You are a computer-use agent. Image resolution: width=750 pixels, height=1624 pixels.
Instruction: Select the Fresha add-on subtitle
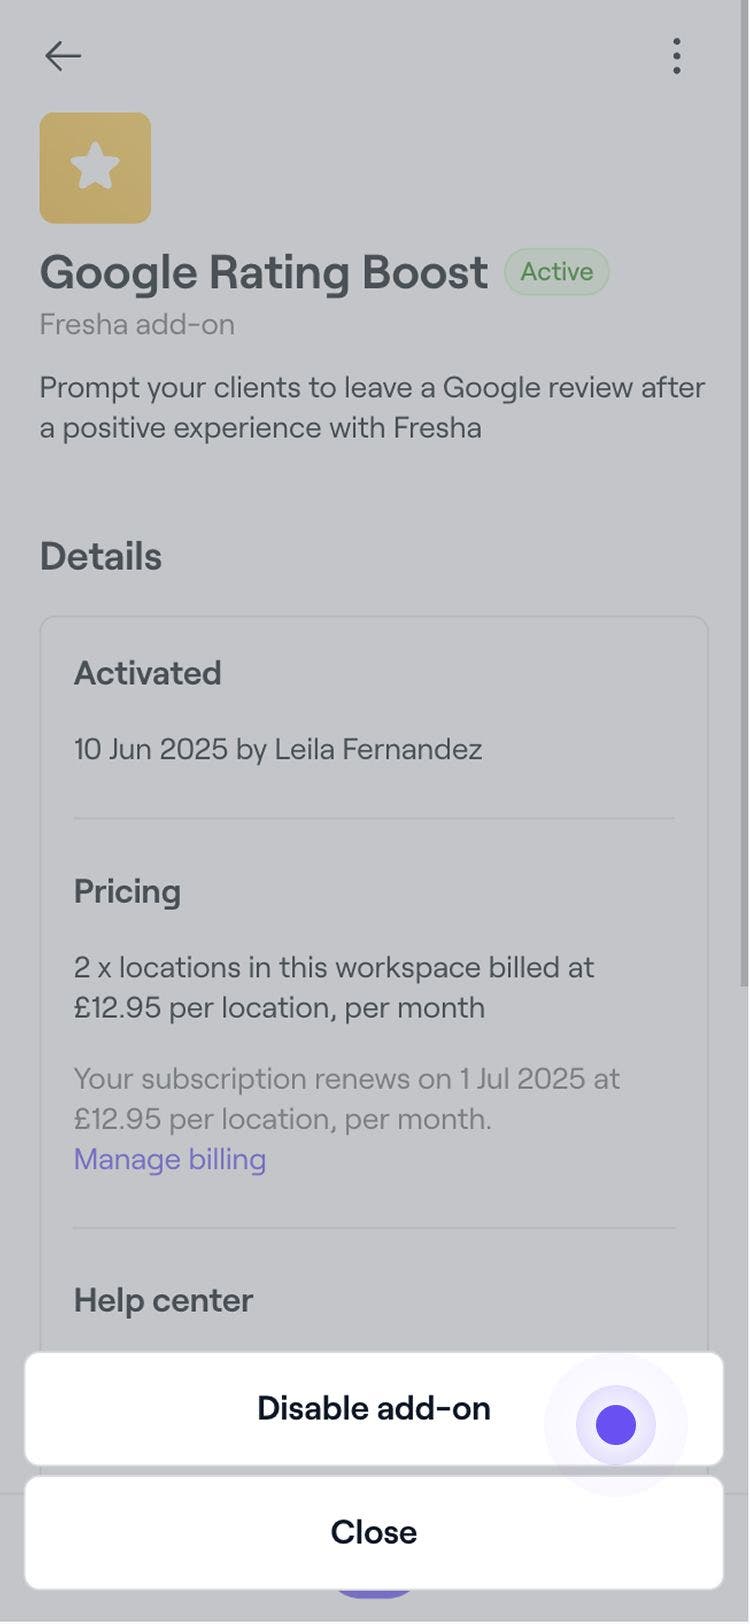137,325
